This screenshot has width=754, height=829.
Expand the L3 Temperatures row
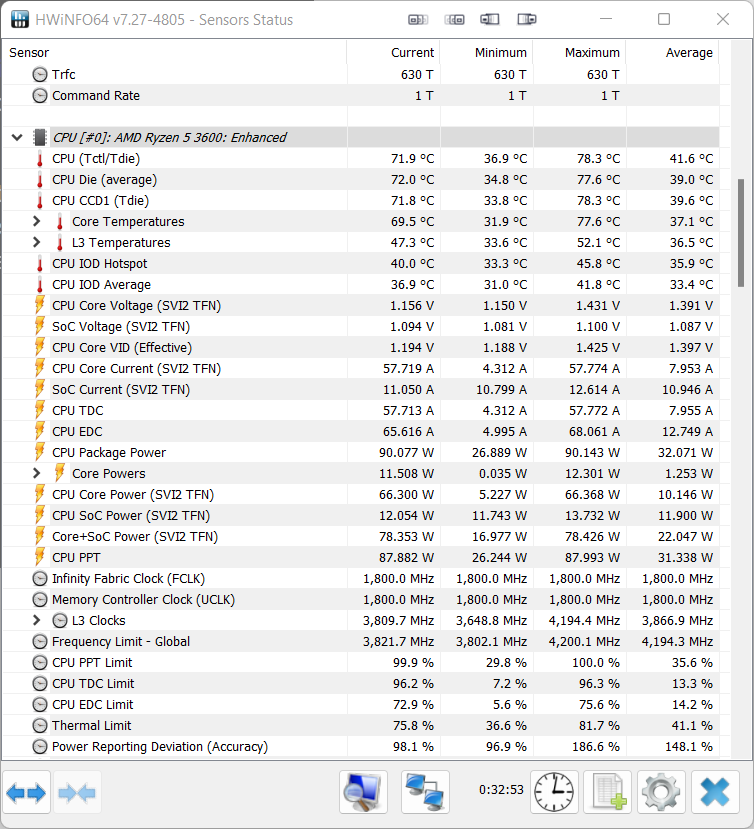click(36, 242)
